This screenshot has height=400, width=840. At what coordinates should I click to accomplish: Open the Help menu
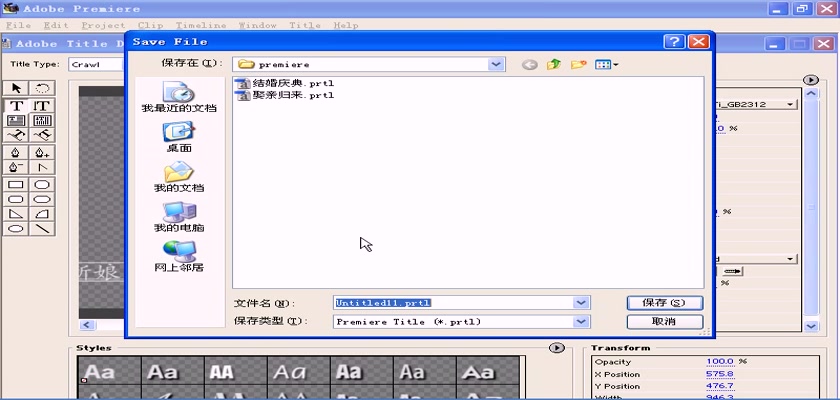tap(346, 25)
